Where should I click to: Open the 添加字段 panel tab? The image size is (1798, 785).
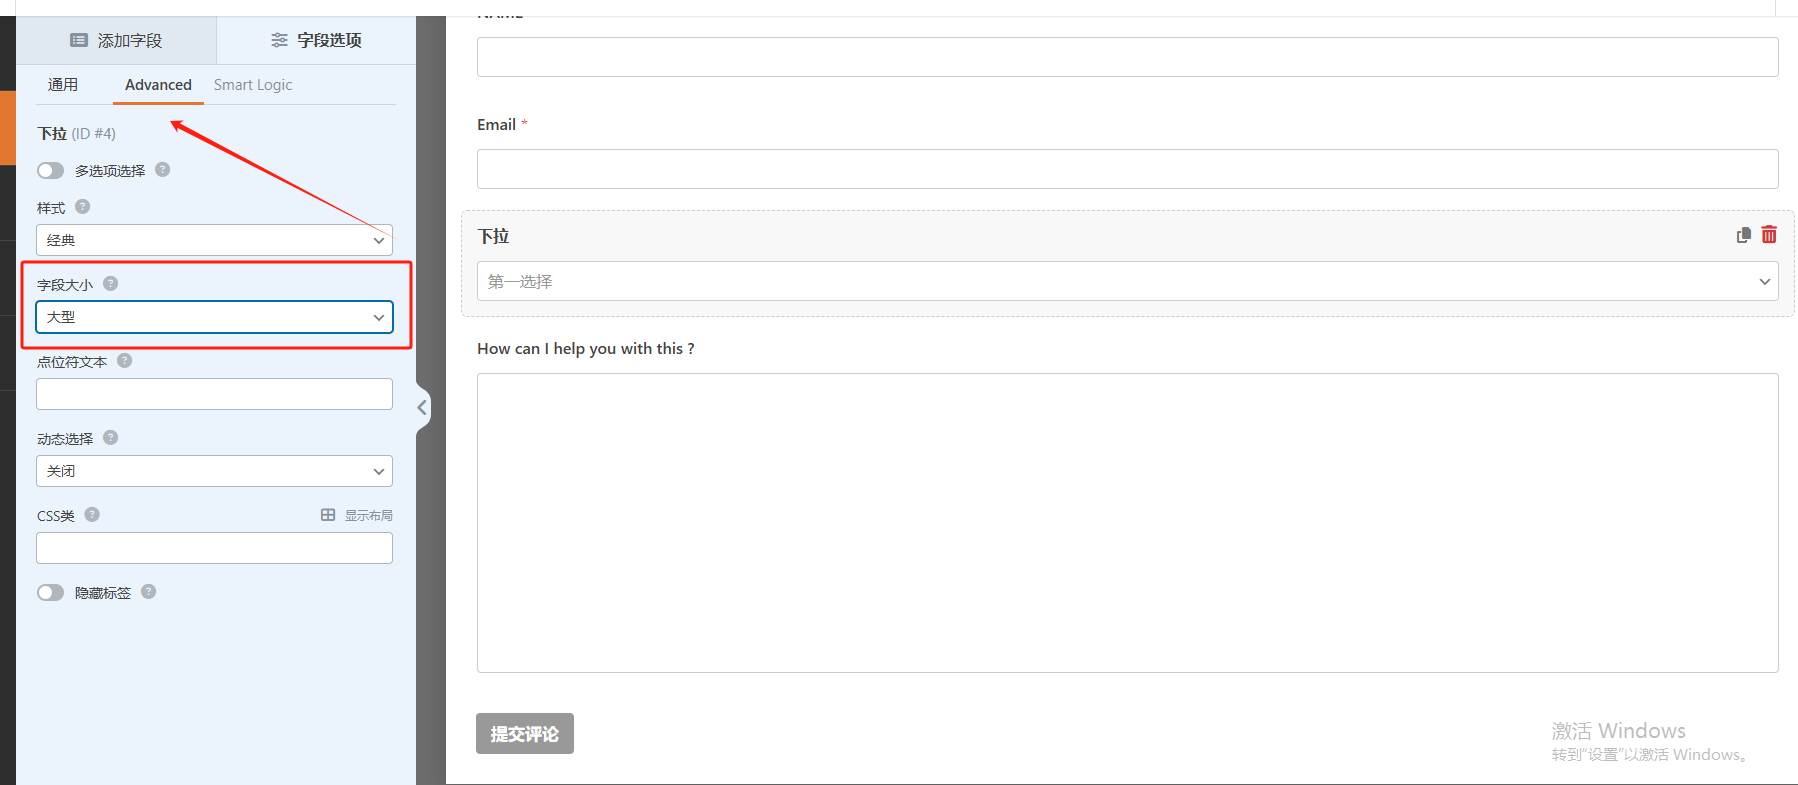[x=116, y=41]
